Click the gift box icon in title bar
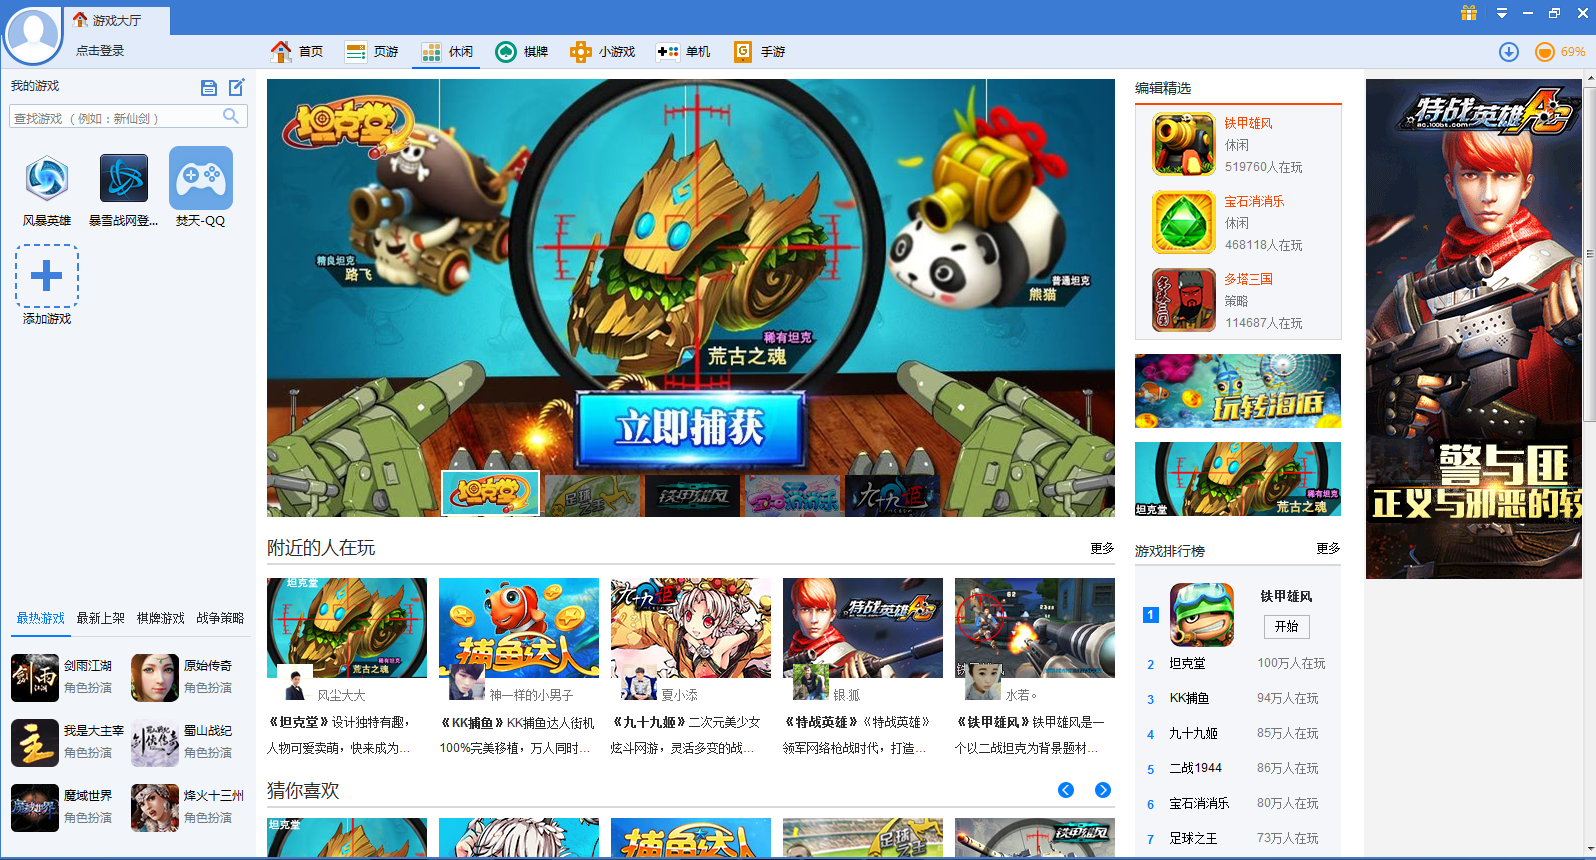Viewport: 1596px width, 860px height. 1468,13
